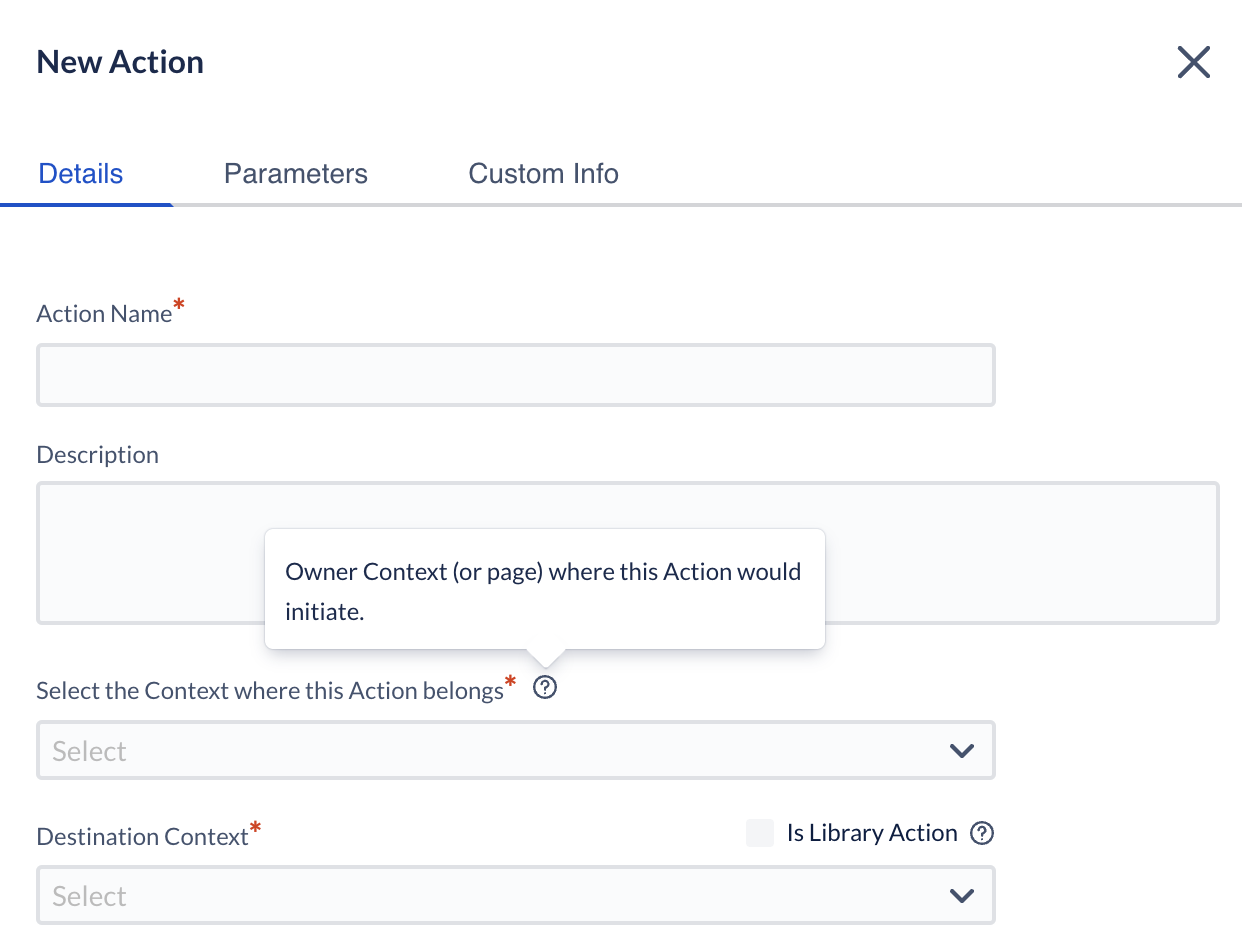This screenshot has width=1242, height=948.
Task: Click the Action Name field label
Action: (x=105, y=314)
